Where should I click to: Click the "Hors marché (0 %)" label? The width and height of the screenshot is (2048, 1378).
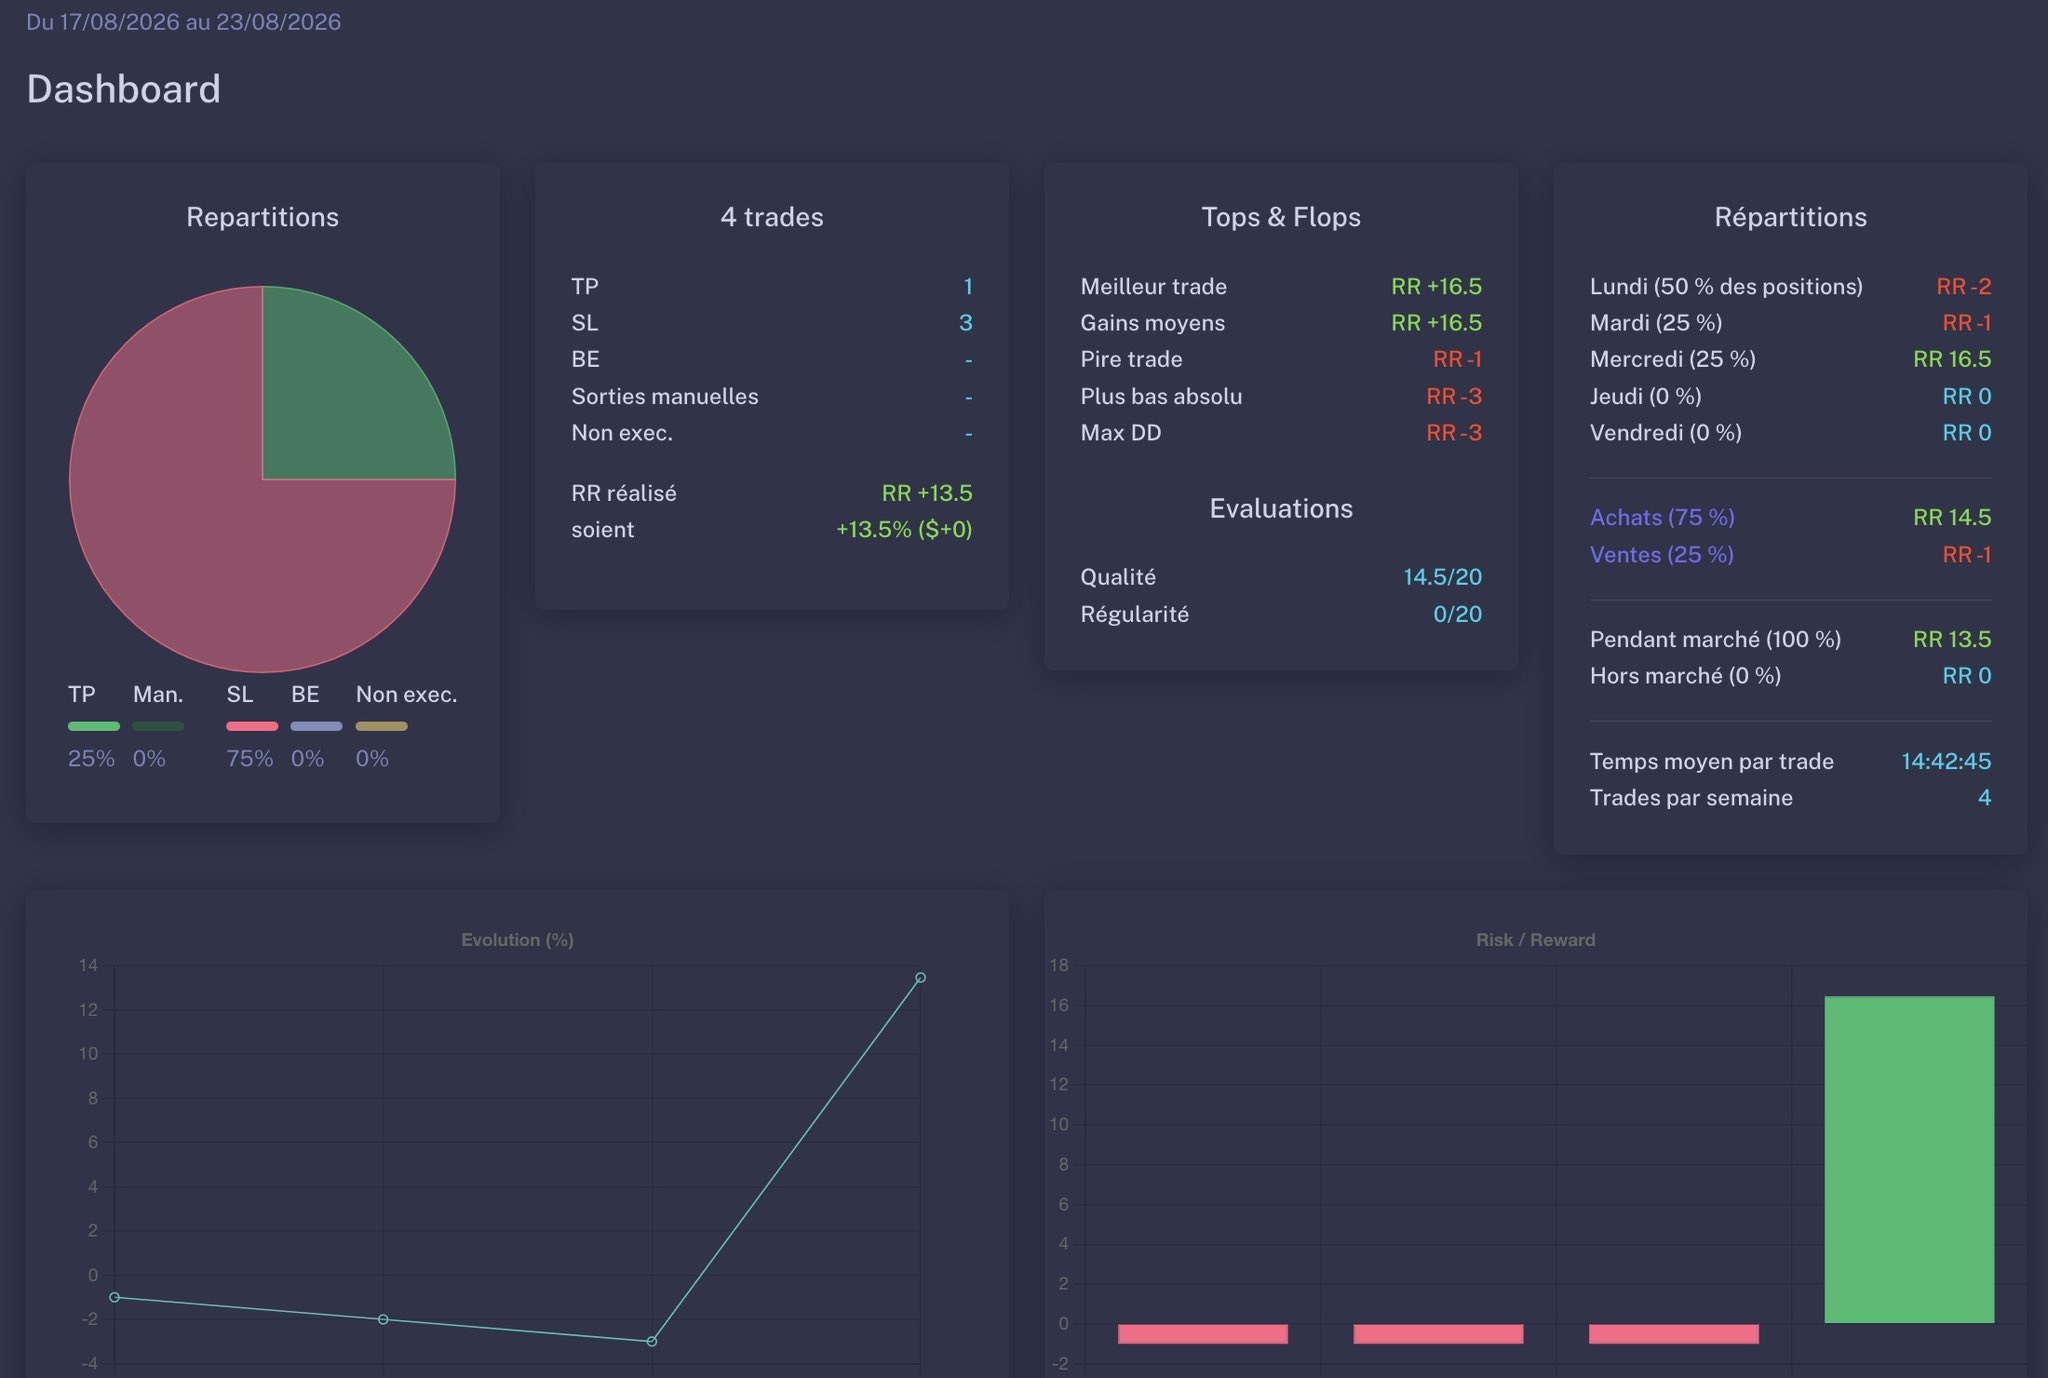1686,676
